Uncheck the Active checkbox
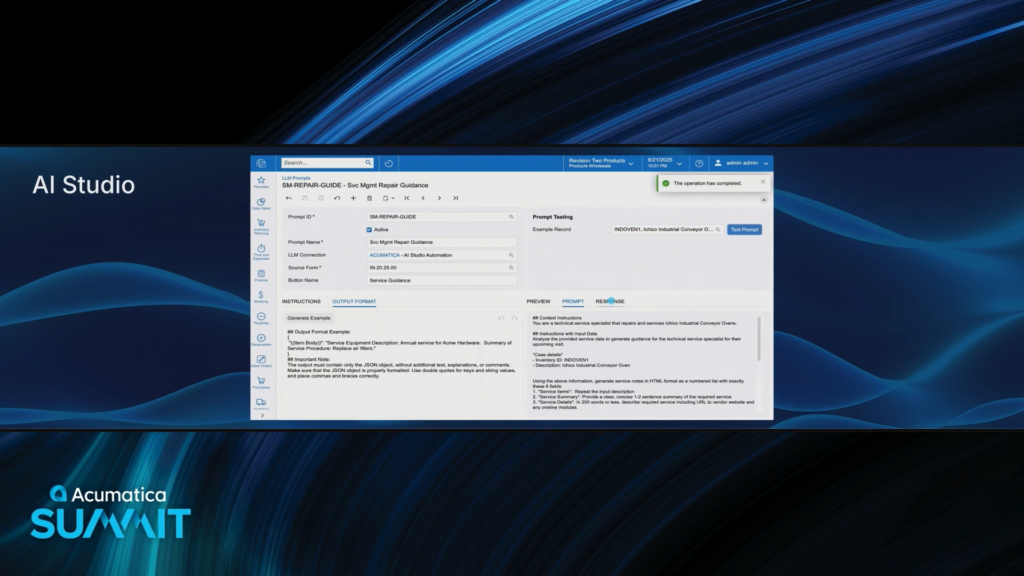The width and height of the screenshot is (1024, 576). tap(369, 229)
